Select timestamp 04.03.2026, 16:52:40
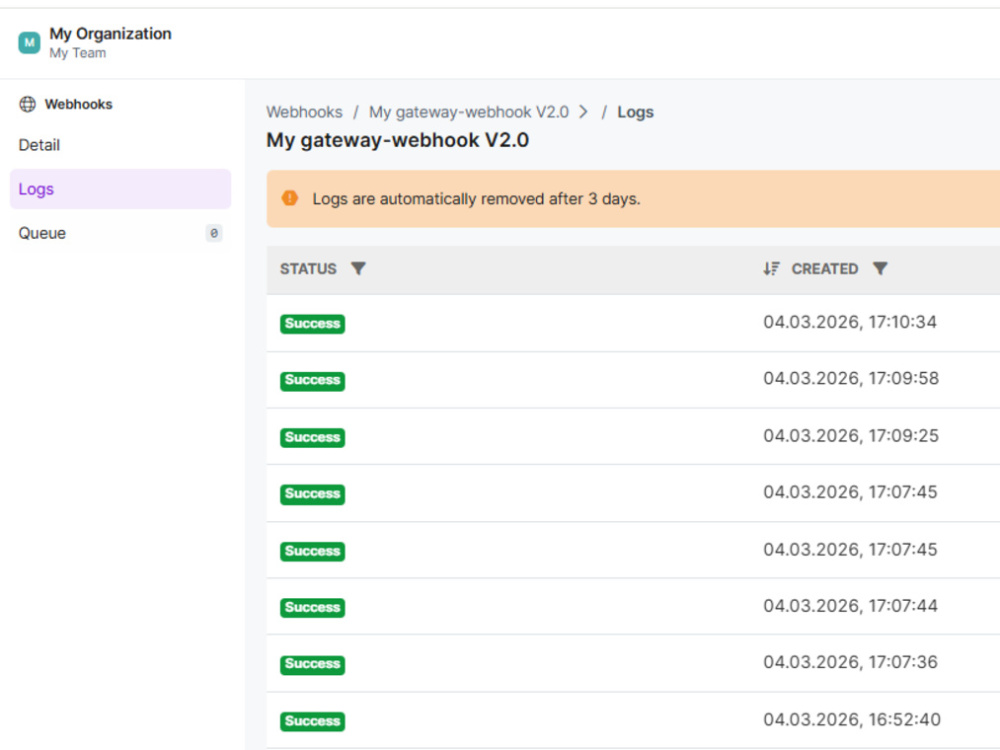Image resolution: width=1000 pixels, height=750 pixels. [x=851, y=719]
